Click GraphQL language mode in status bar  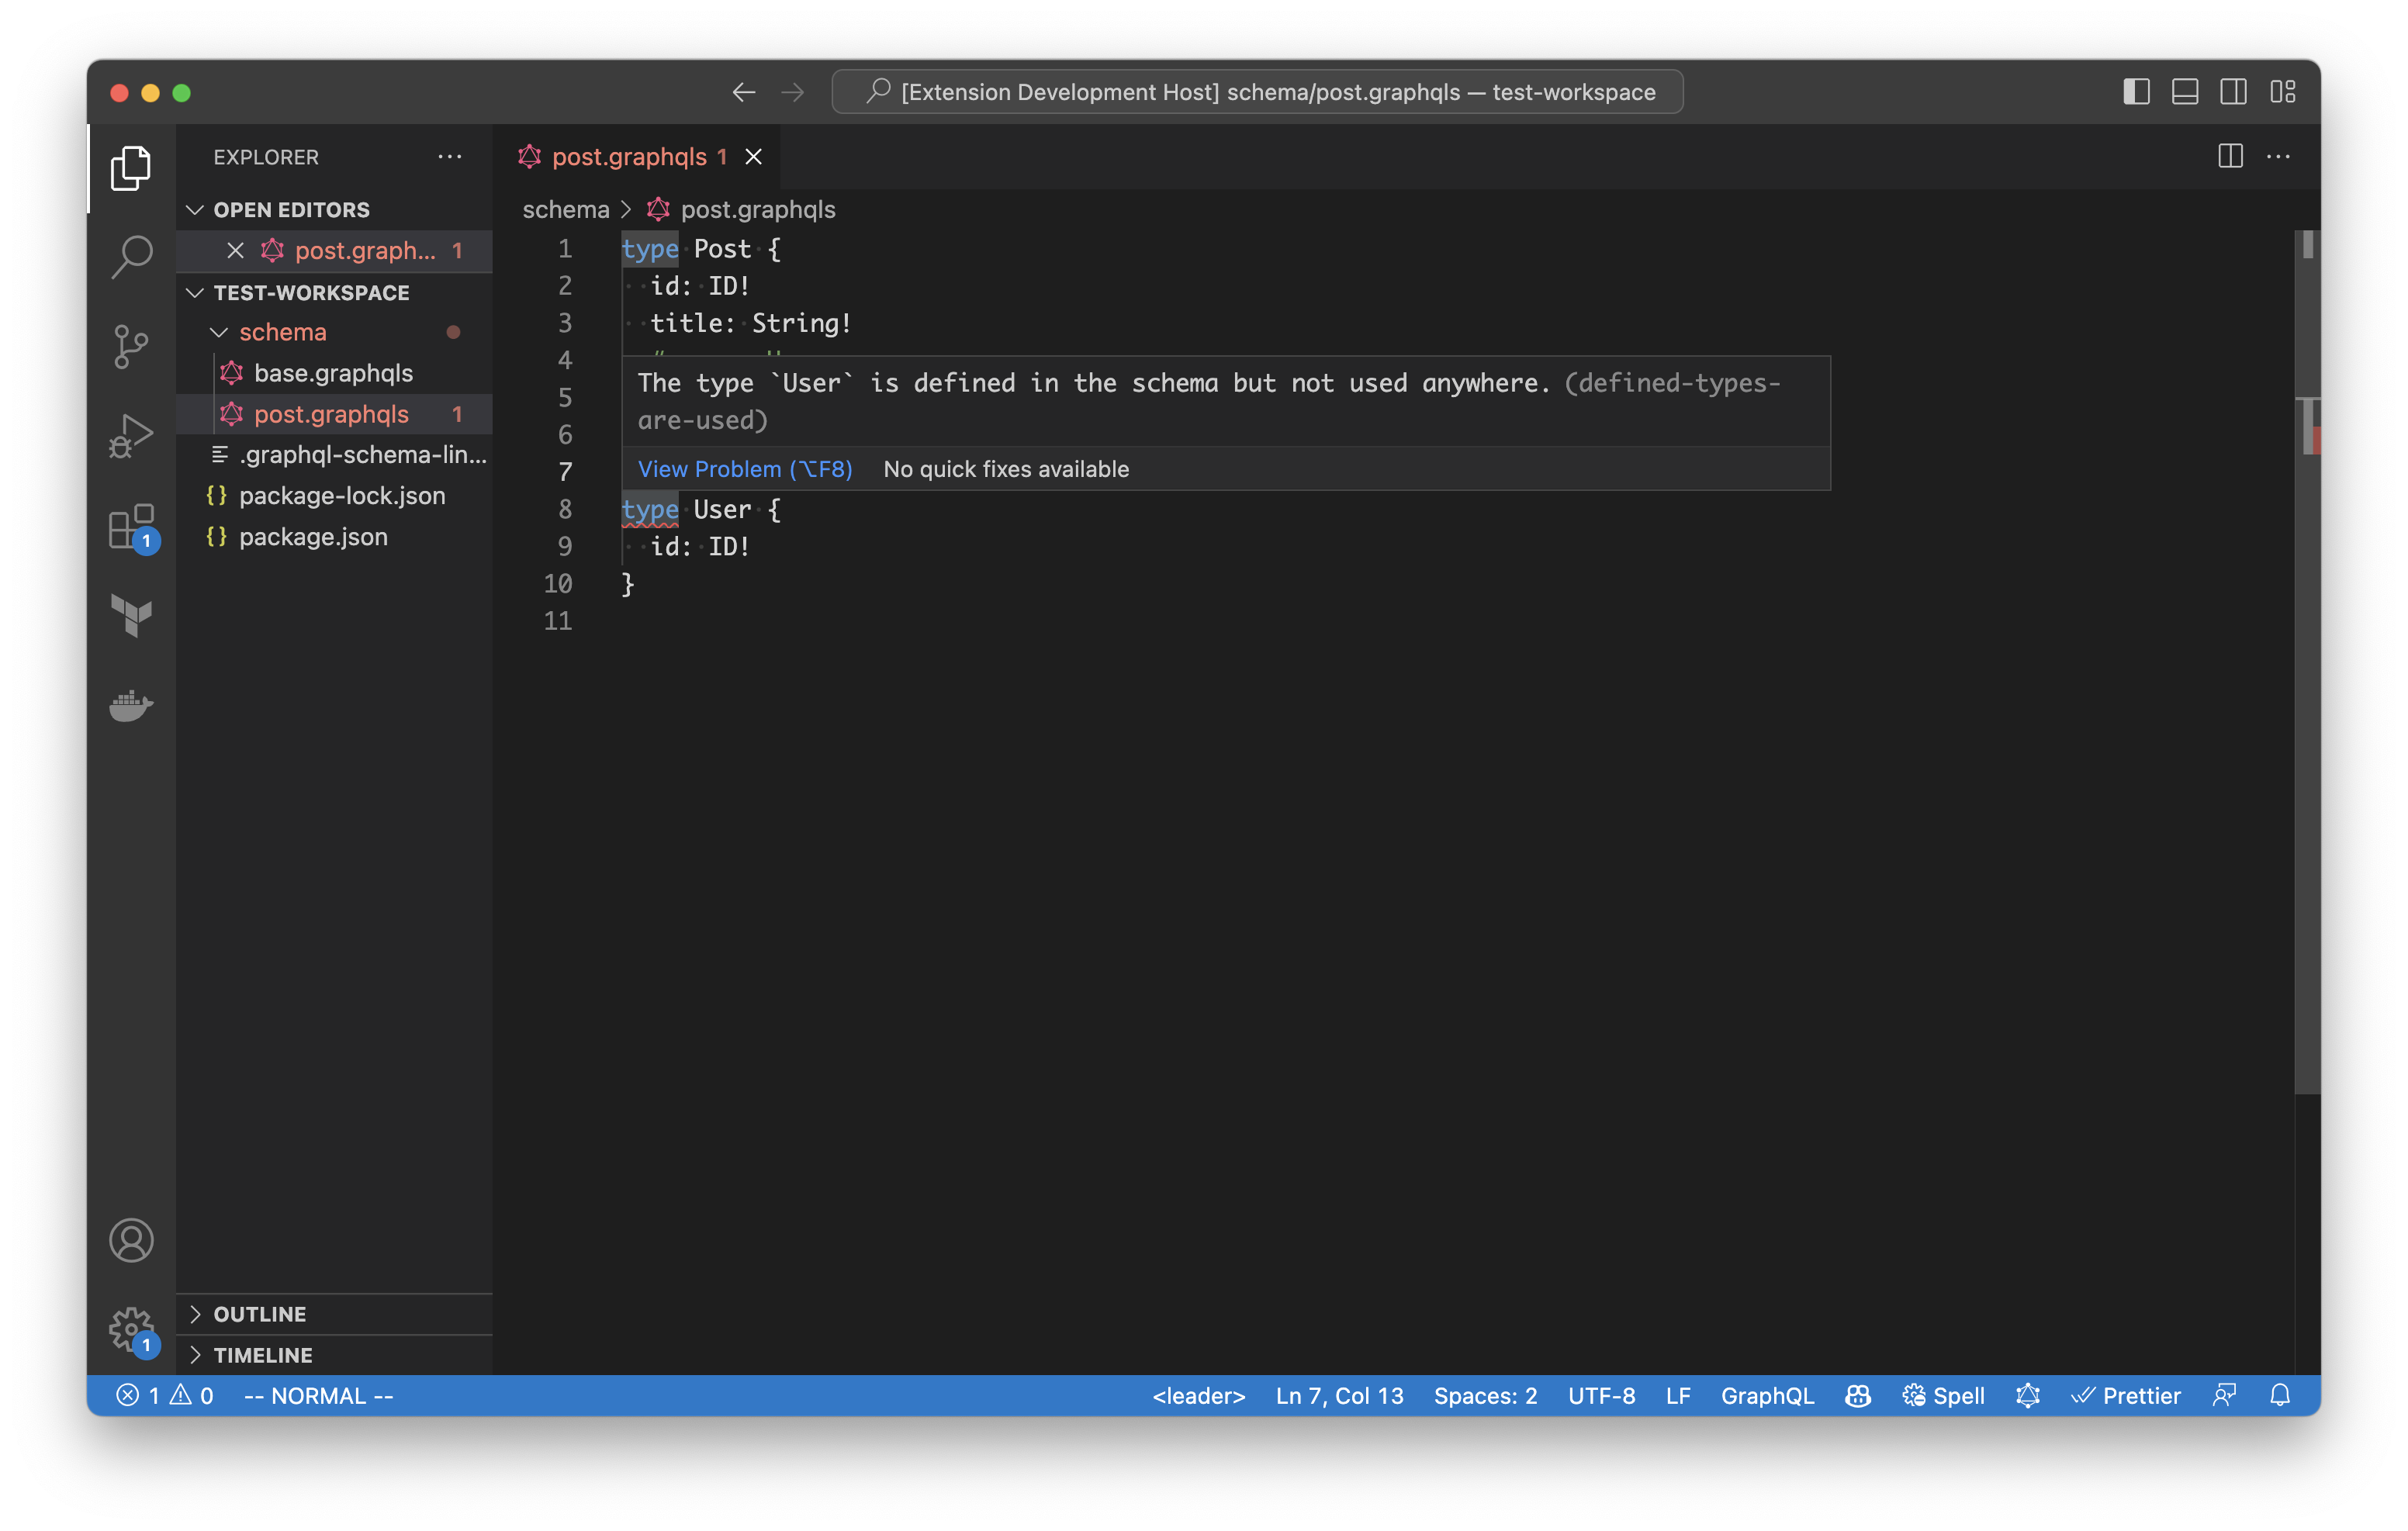pyautogui.click(x=1766, y=1395)
